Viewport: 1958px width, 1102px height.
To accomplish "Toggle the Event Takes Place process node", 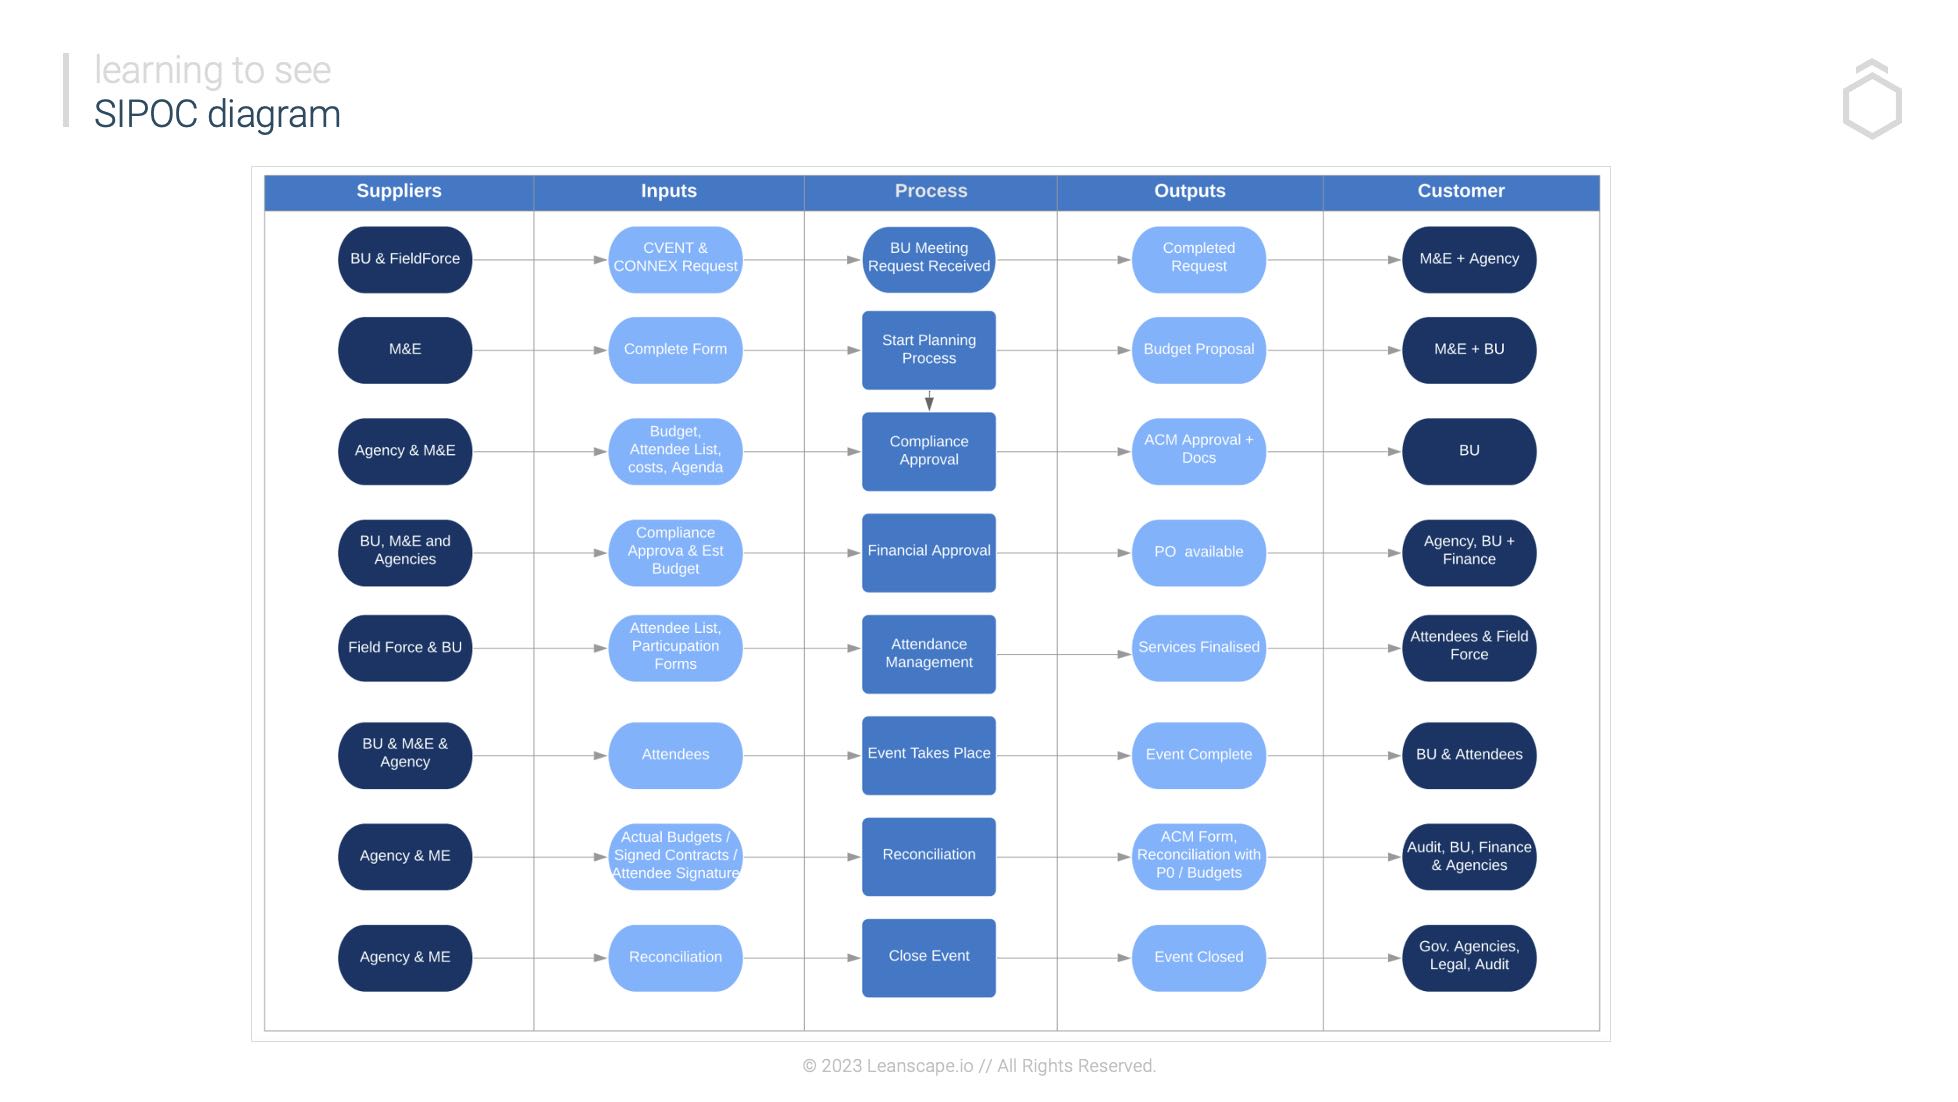I will click(929, 754).
